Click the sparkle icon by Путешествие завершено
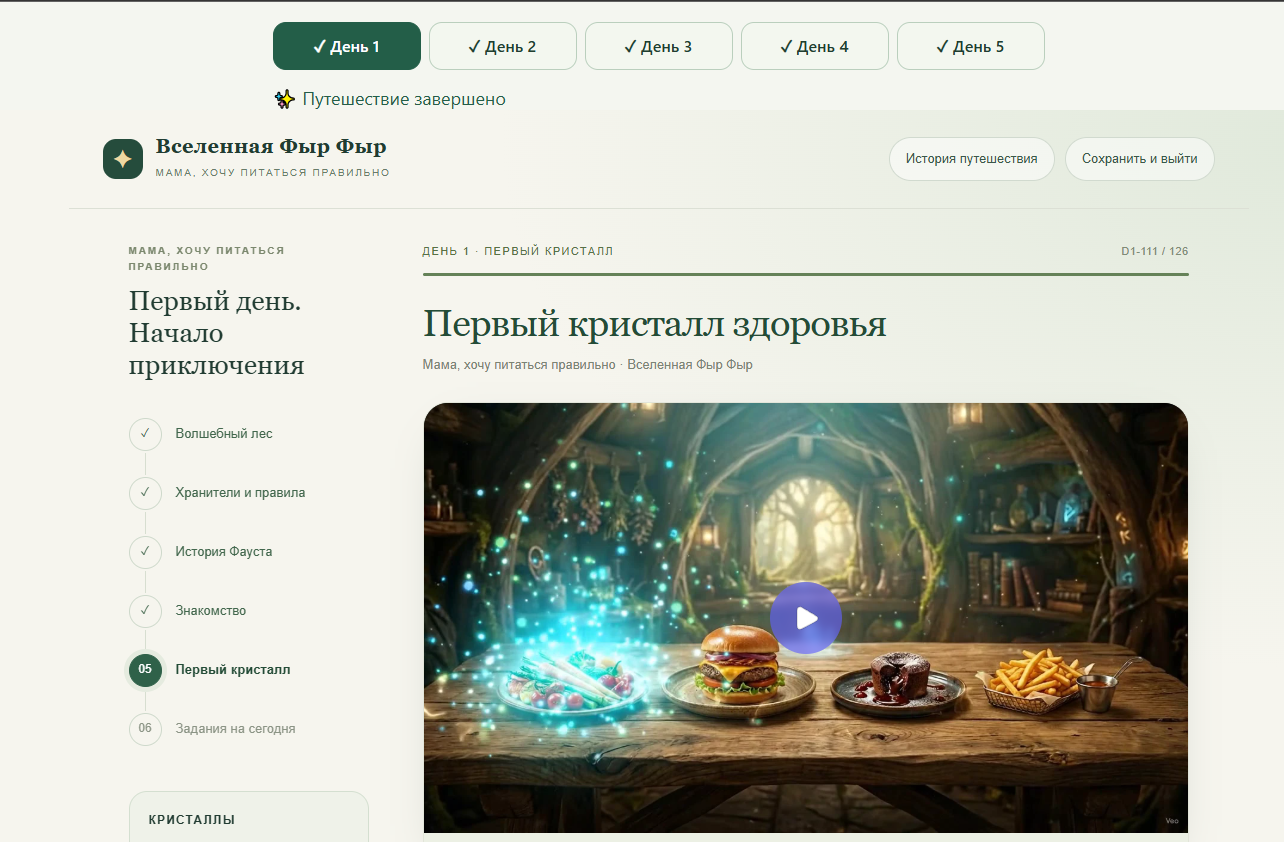1284x842 pixels. point(285,99)
